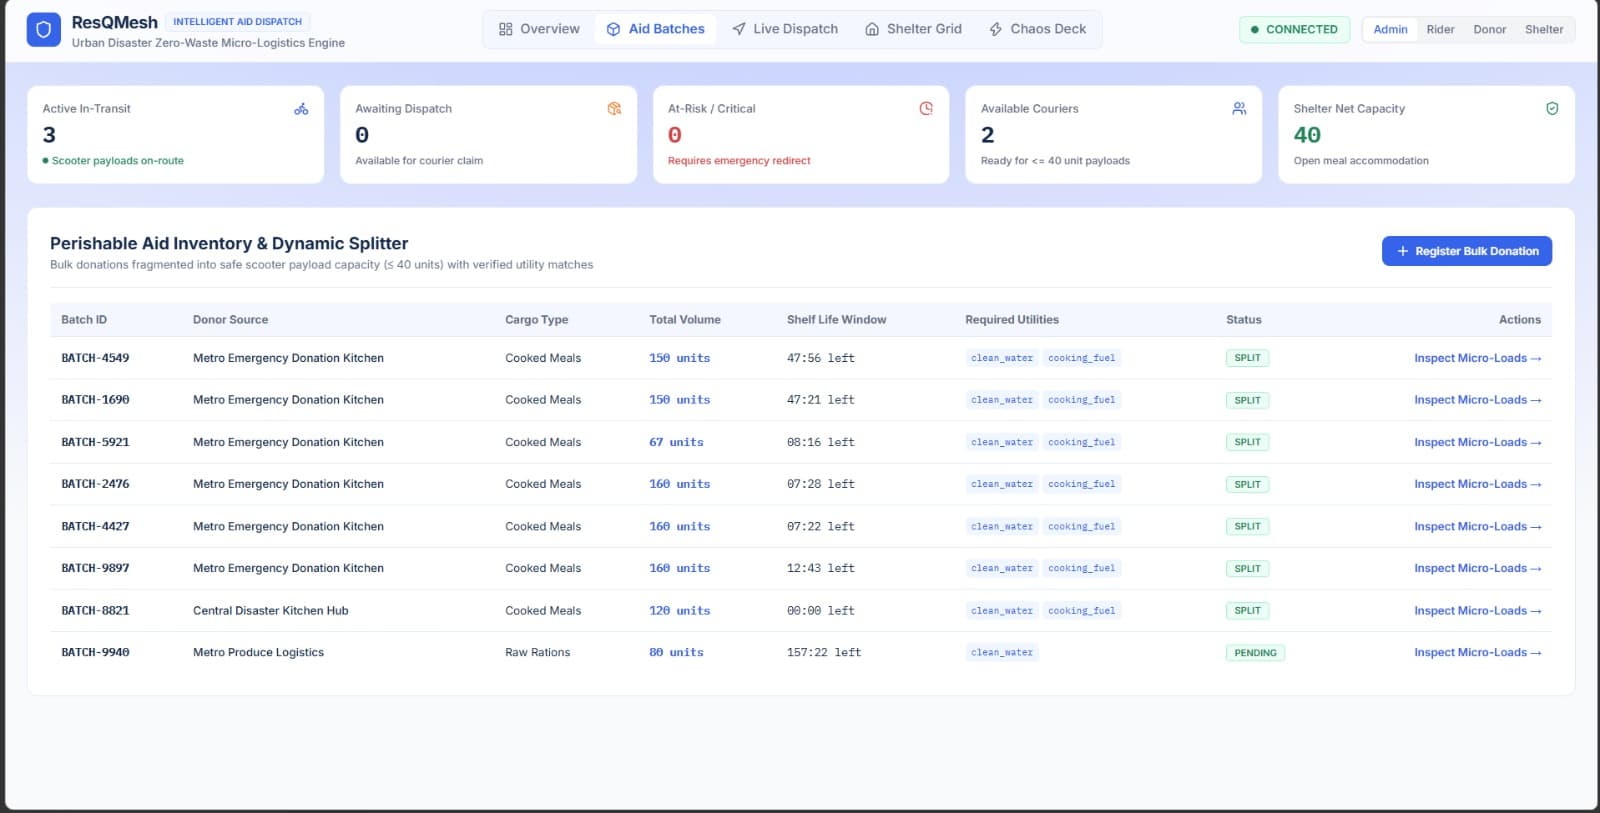Click the 120 units volume value
This screenshot has height=813, width=1600.
pos(680,611)
